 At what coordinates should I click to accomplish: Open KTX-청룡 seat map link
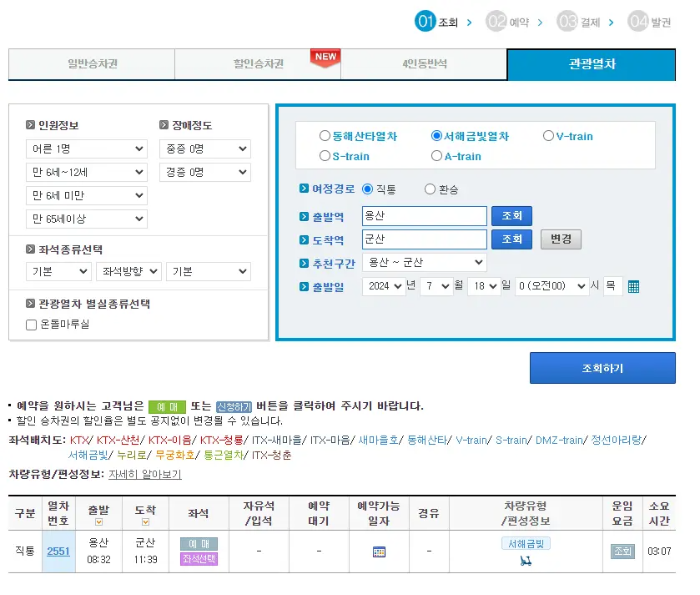(x=221, y=440)
